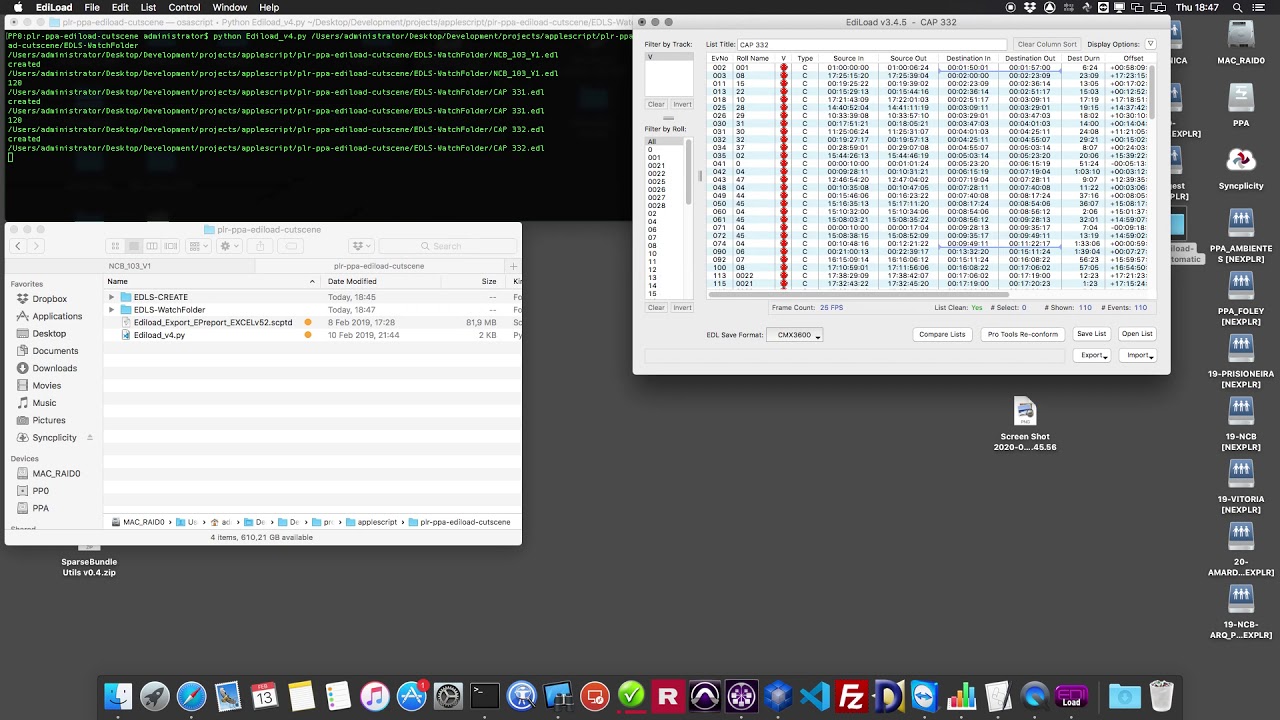Click the Compare Lists button

(x=942, y=334)
